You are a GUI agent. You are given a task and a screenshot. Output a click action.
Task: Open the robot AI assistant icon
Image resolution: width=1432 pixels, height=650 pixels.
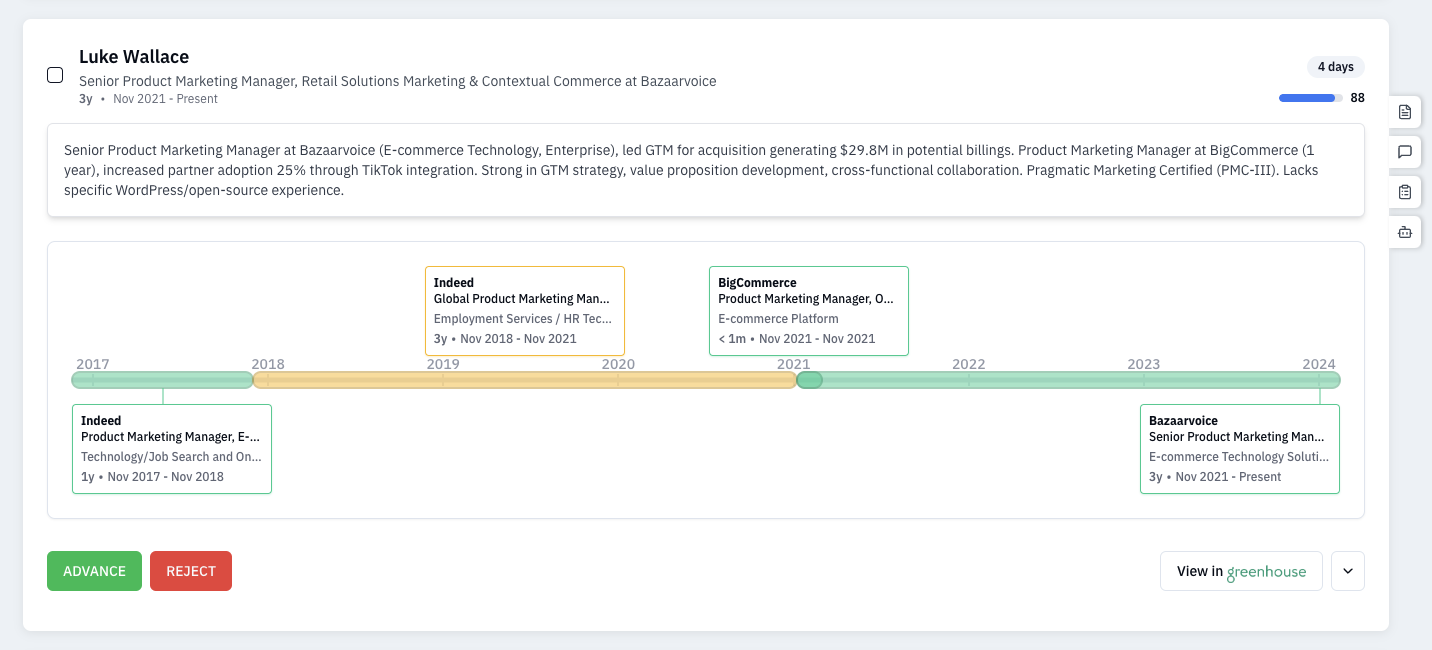click(1405, 232)
